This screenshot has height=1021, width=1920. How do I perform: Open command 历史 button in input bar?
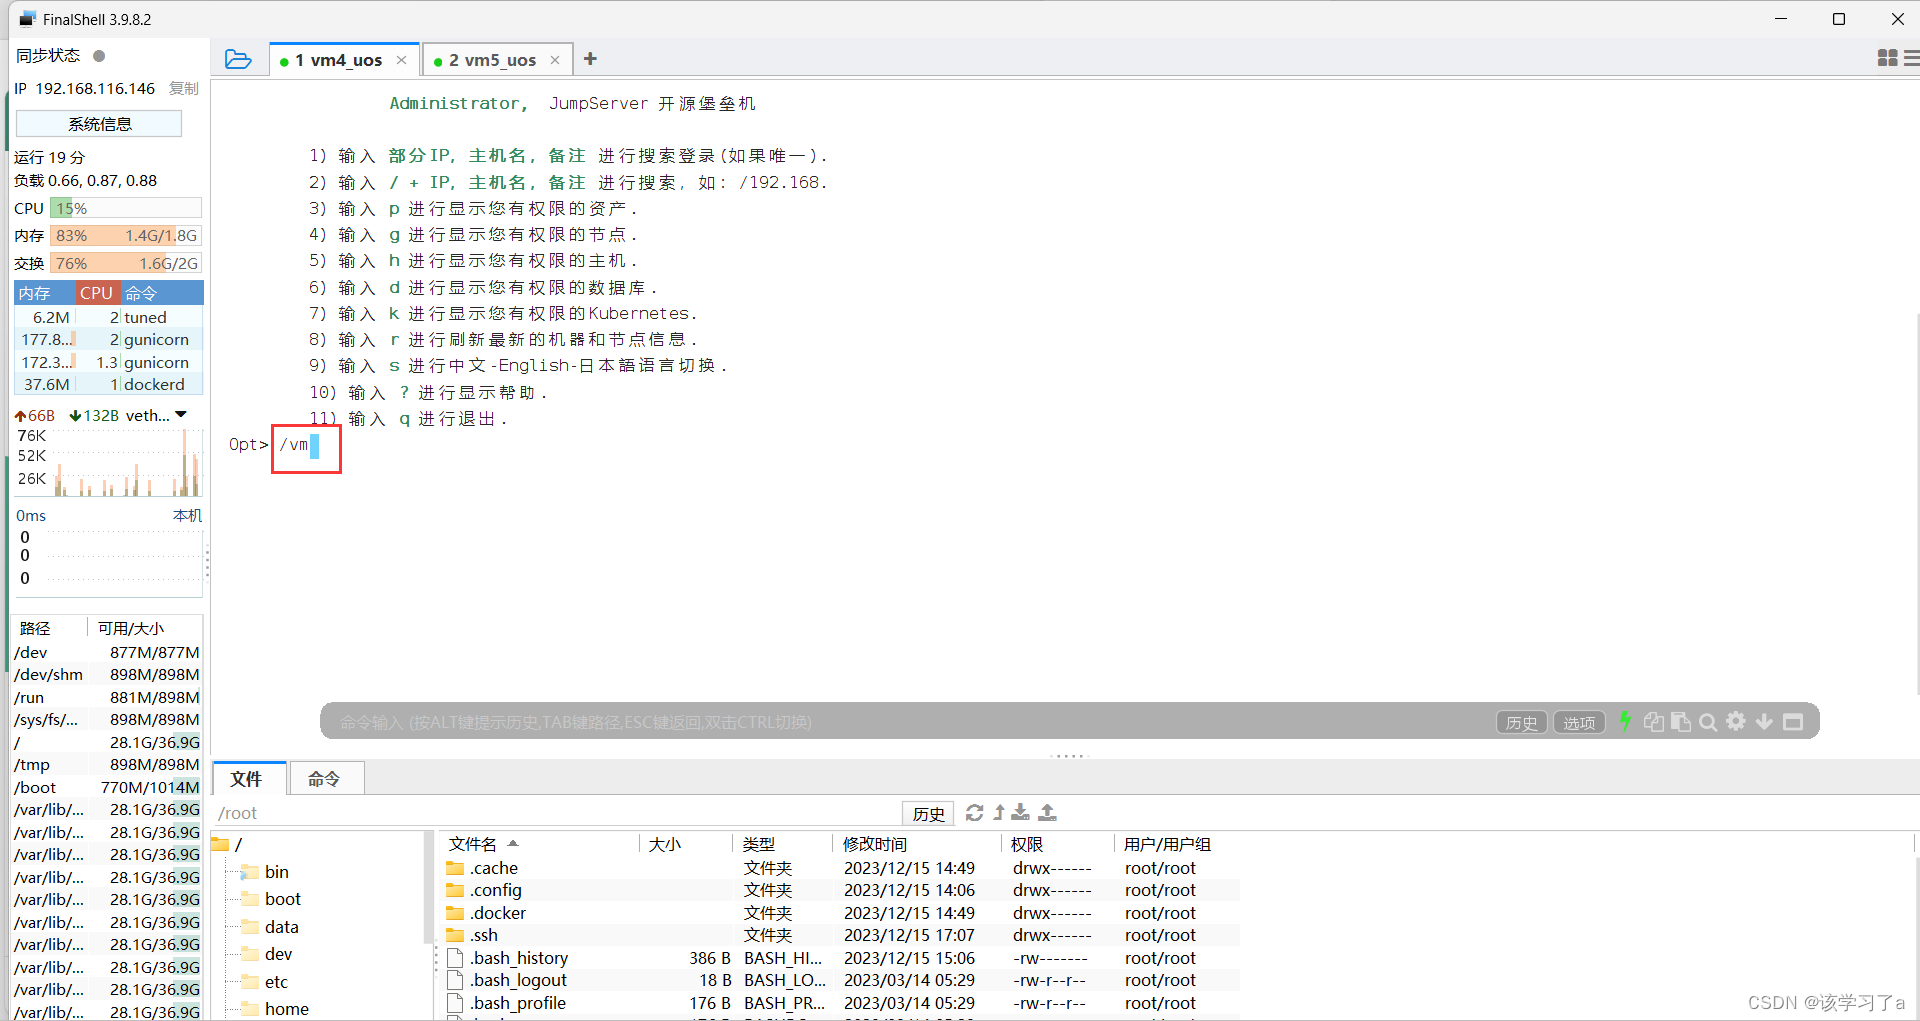[1522, 722]
